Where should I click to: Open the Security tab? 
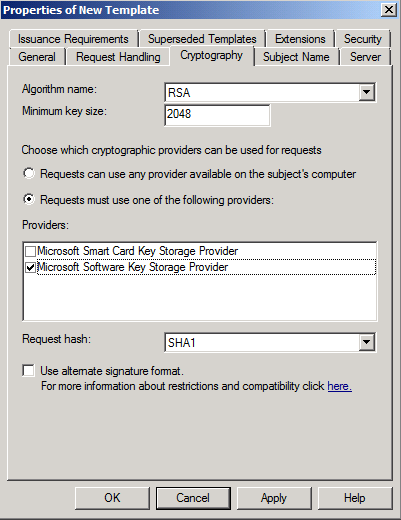tap(363, 39)
